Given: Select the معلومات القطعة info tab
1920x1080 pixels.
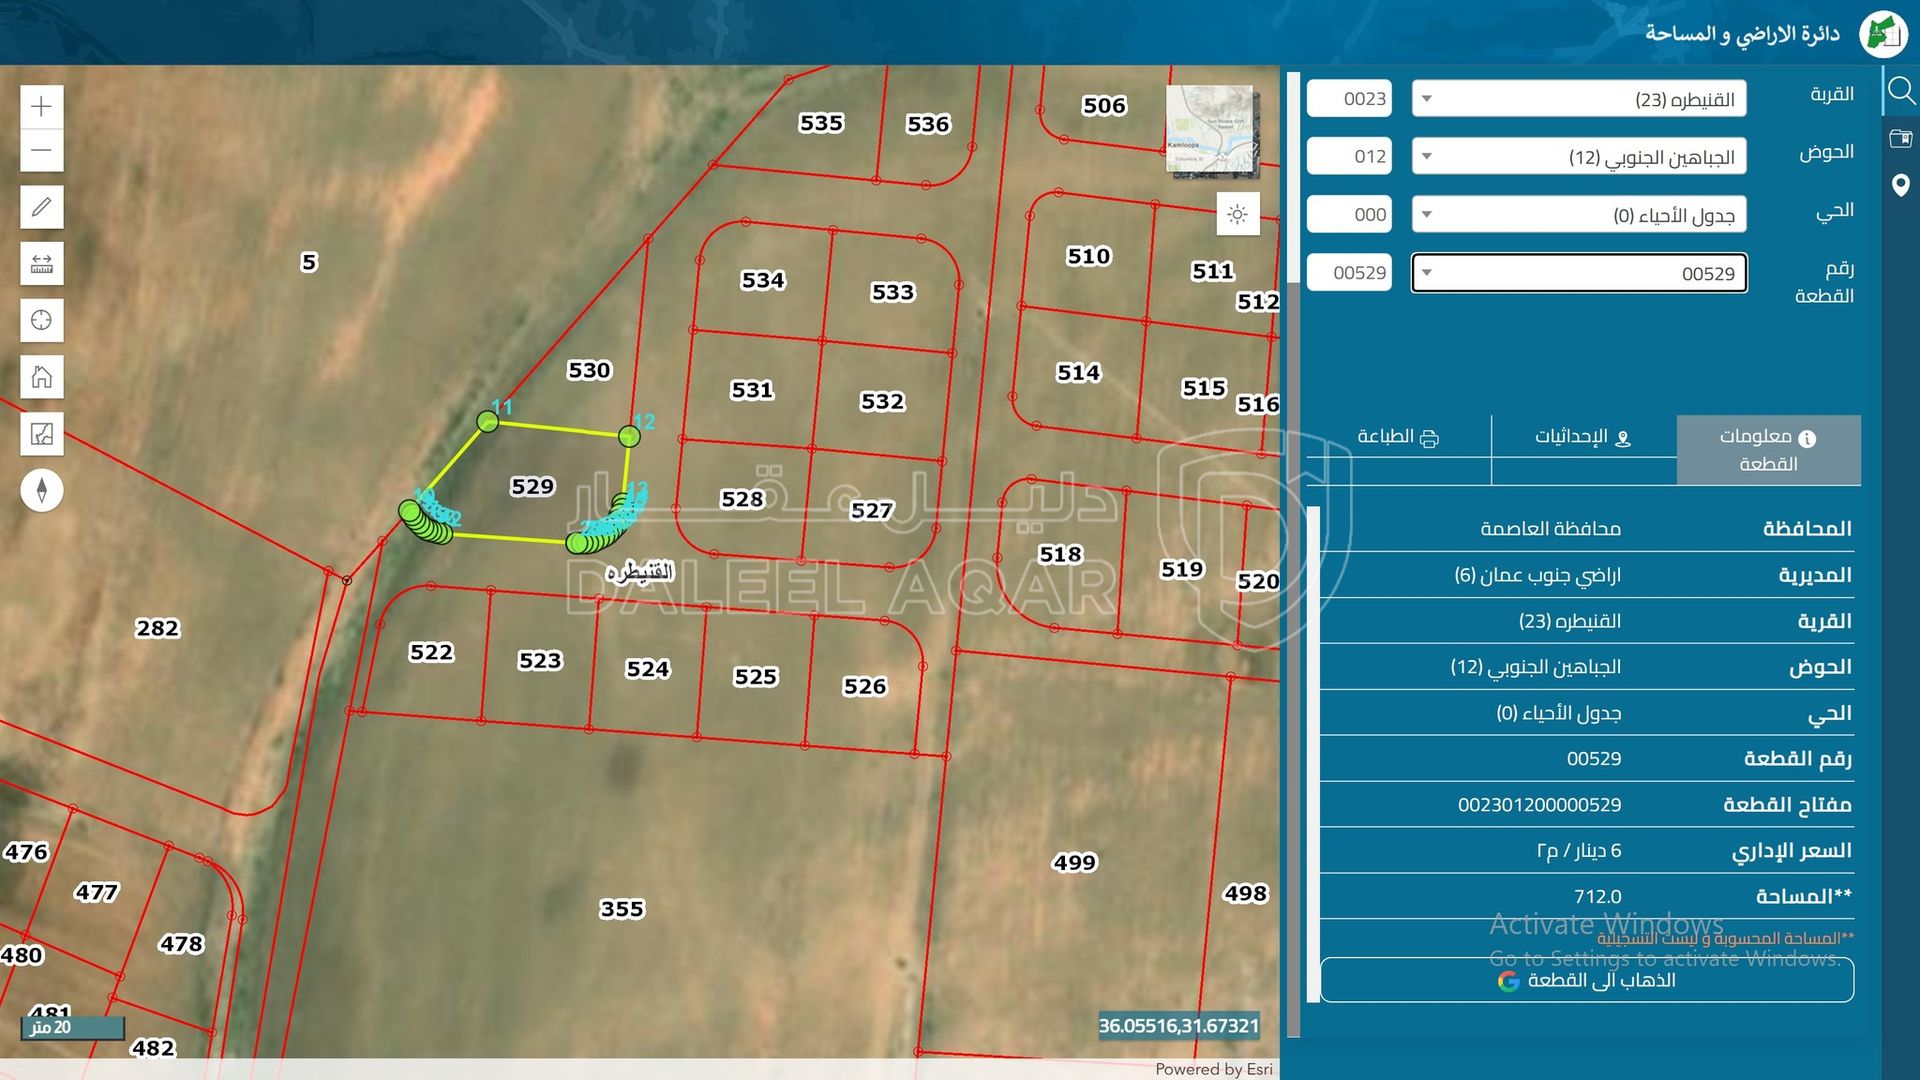Looking at the screenshot, I should point(1768,450).
